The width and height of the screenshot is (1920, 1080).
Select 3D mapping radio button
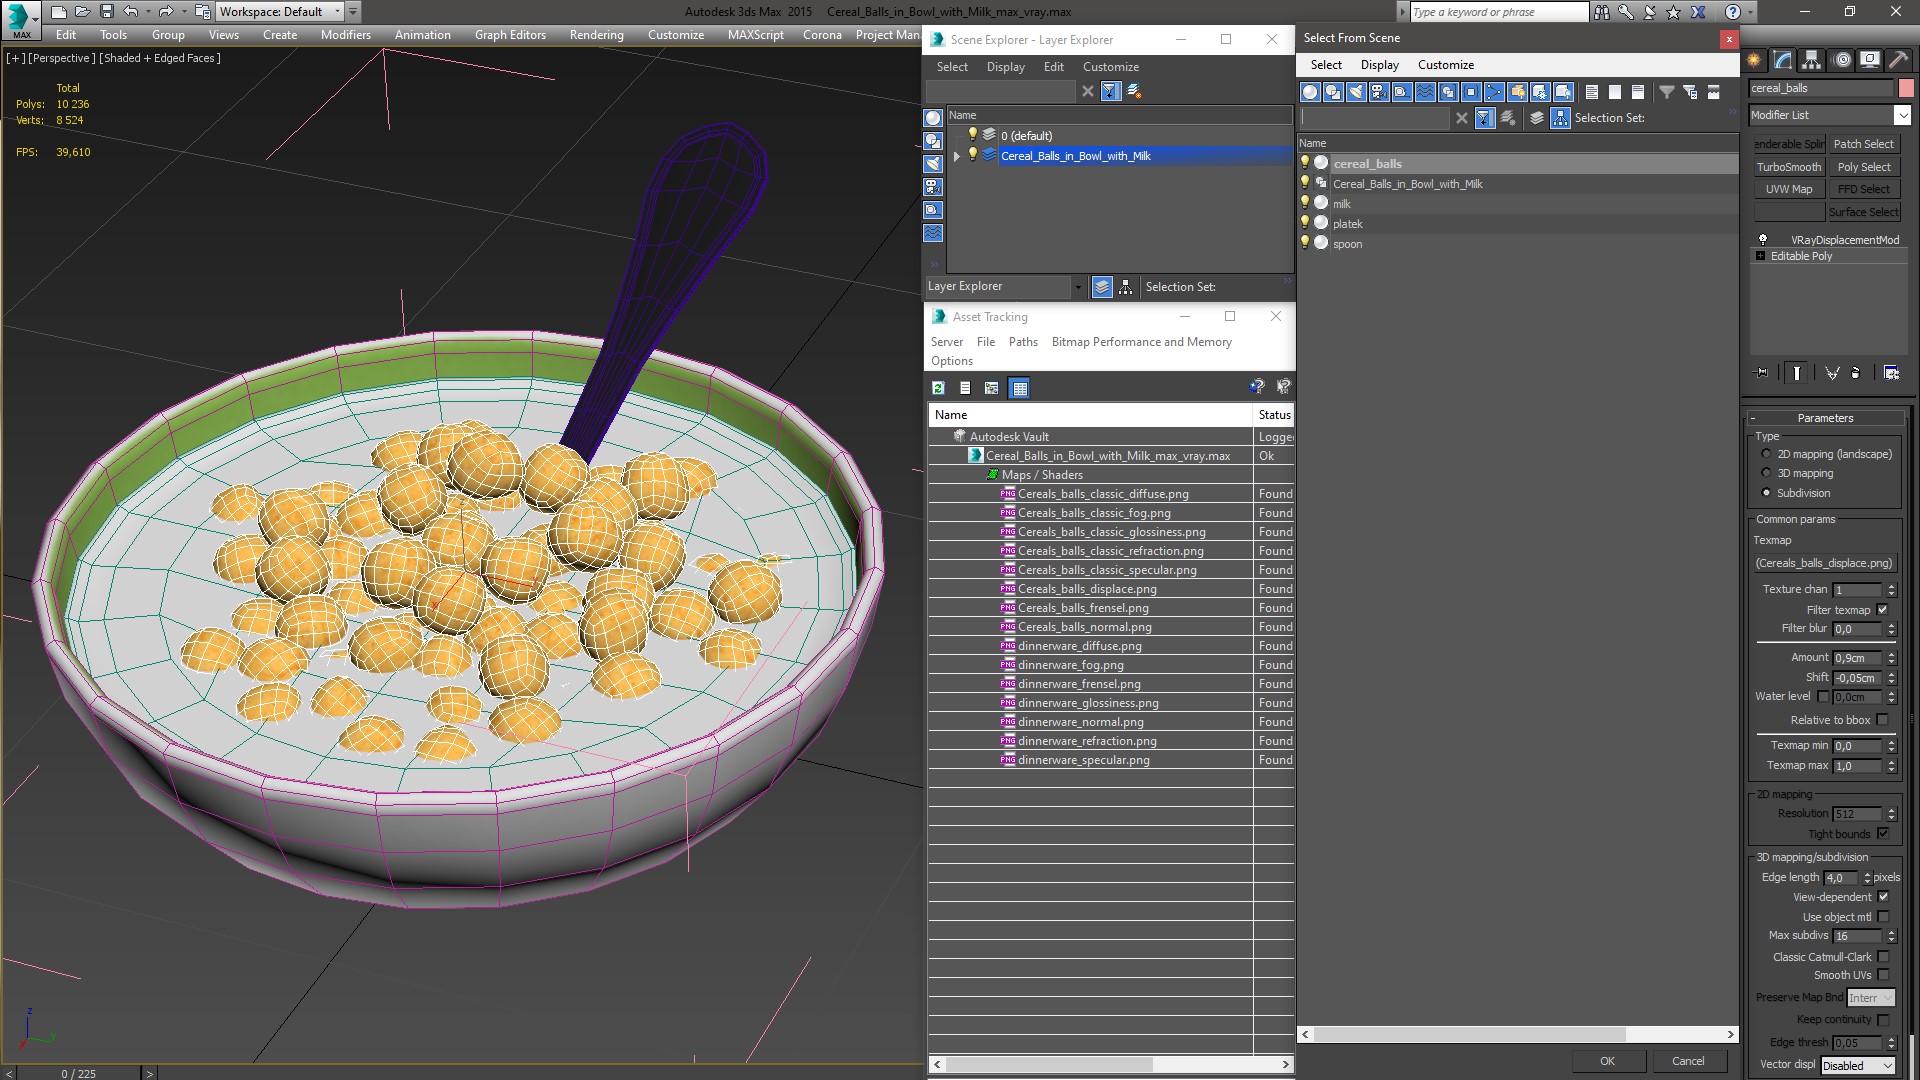coord(1766,473)
